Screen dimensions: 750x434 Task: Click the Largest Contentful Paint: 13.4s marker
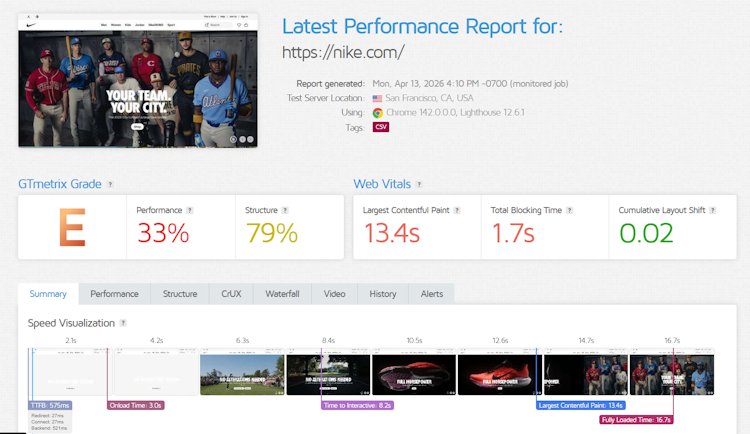tap(580, 405)
